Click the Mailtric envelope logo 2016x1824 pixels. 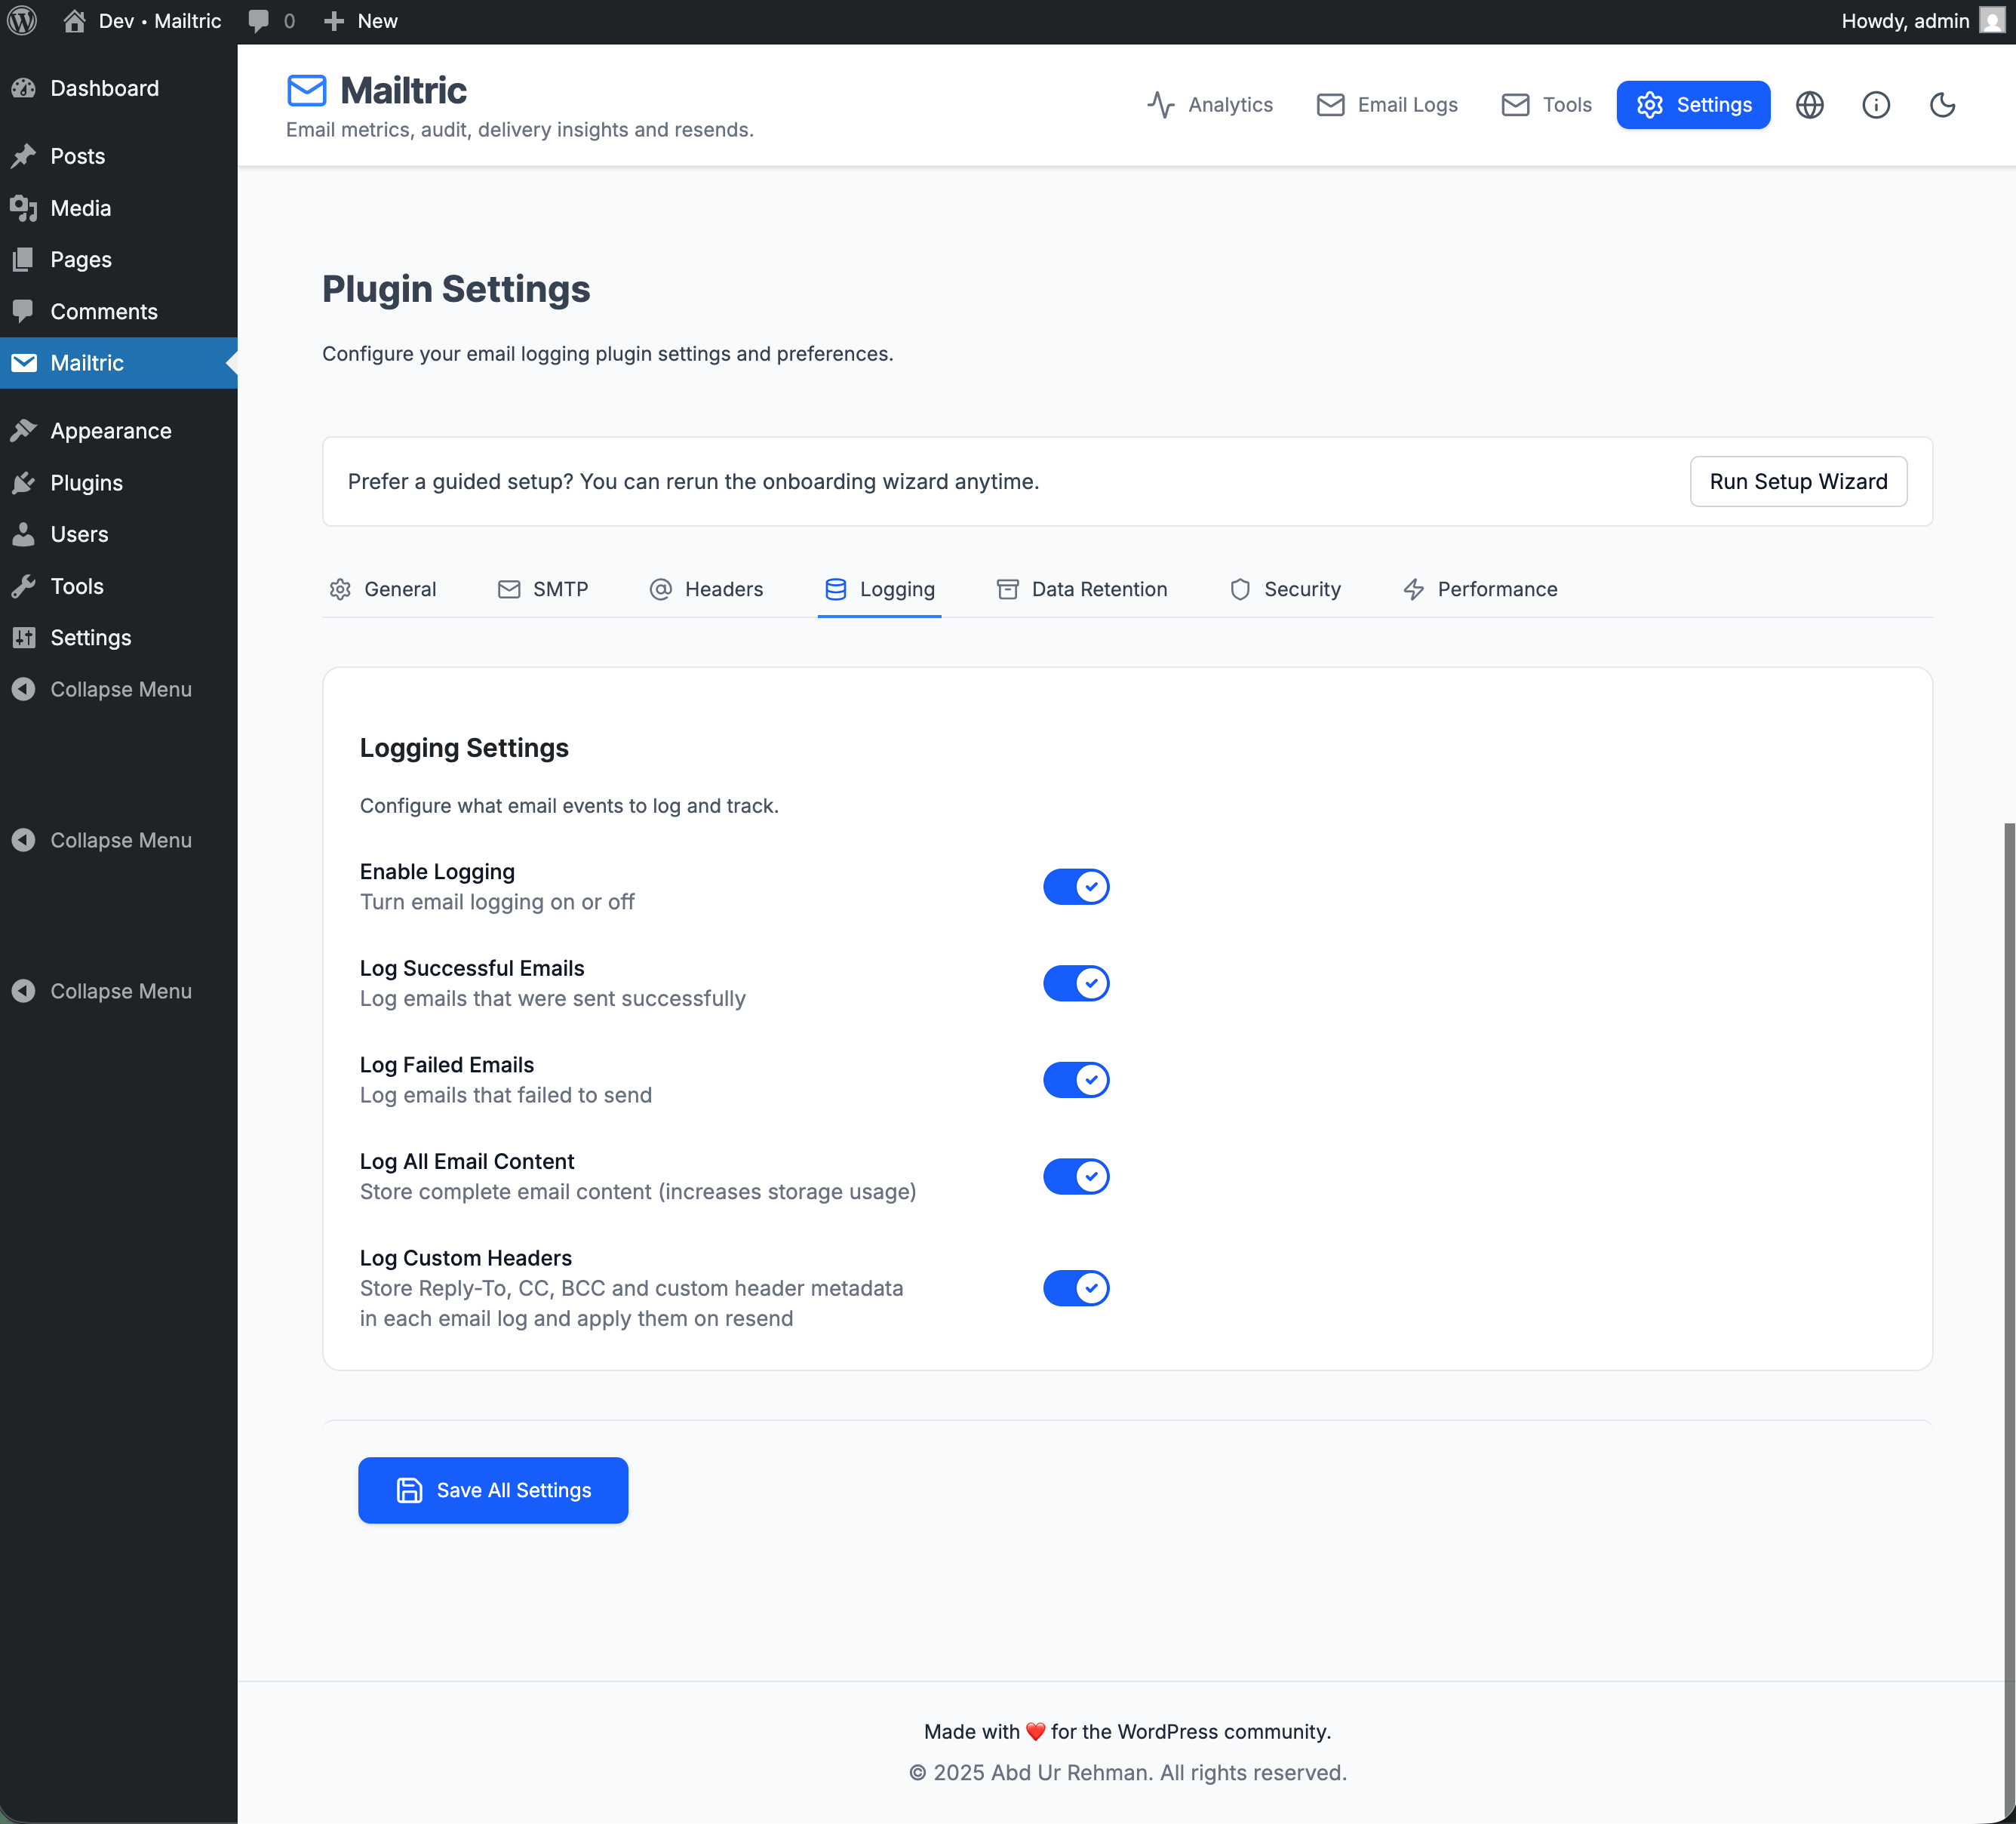coord(306,90)
